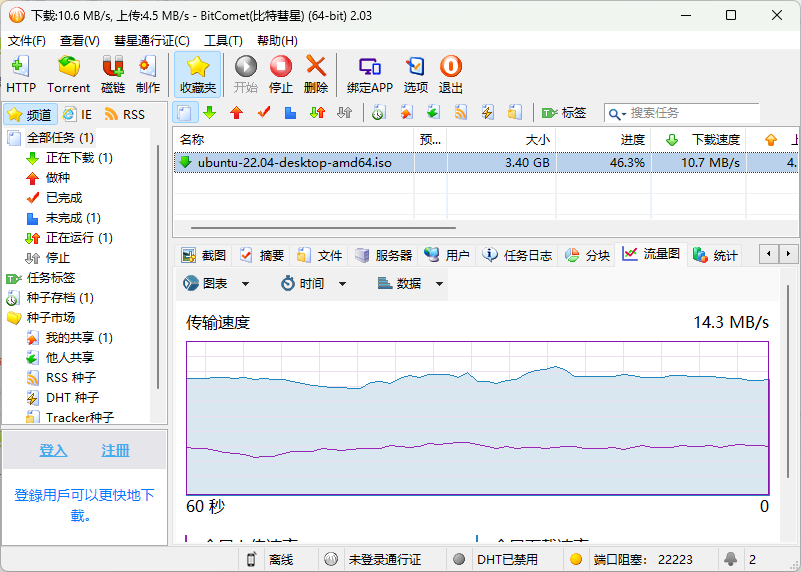The width and height of the screenshot is (801, 572).
Task: Open the 时间 time dropdown
Action: (x=314, y=283)
